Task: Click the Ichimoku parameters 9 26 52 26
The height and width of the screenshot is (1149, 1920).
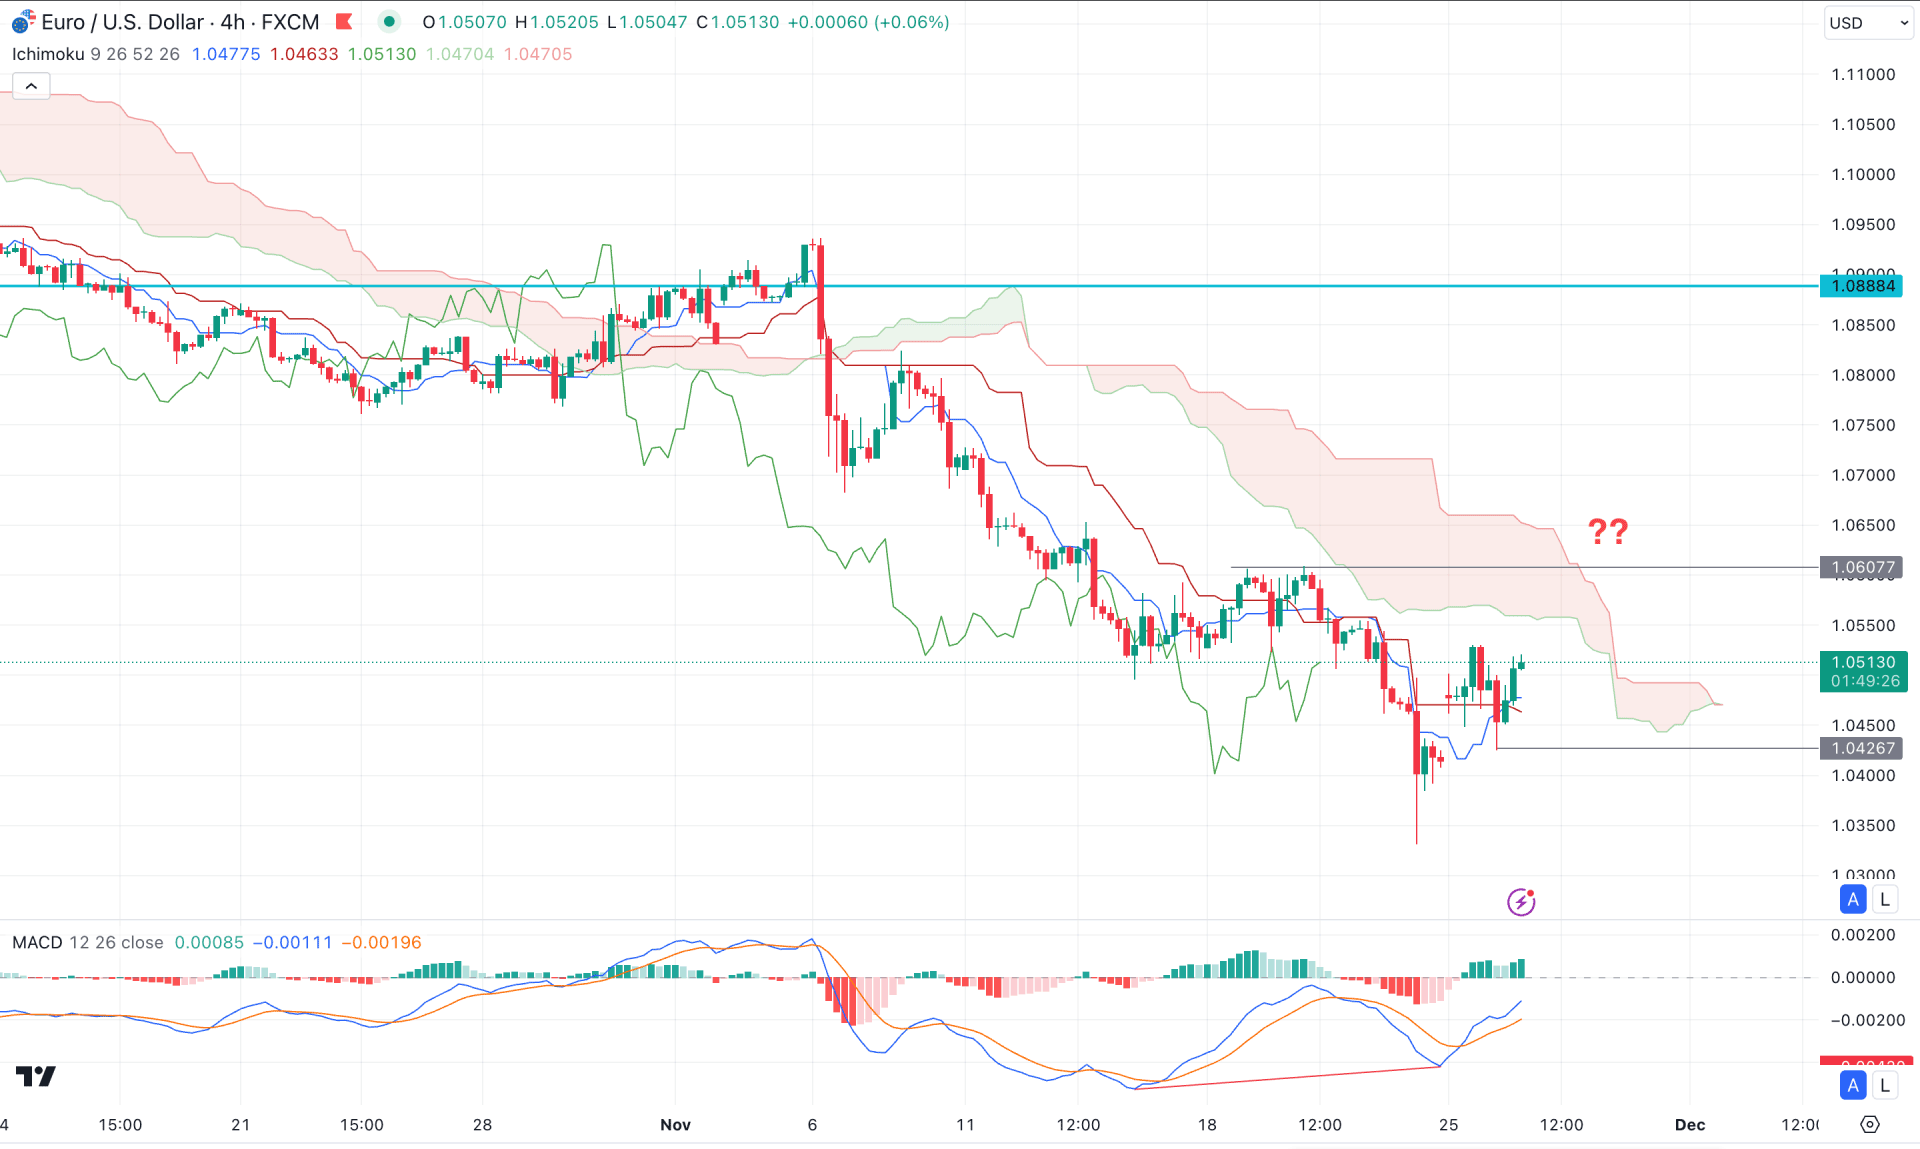Action: 135,54
